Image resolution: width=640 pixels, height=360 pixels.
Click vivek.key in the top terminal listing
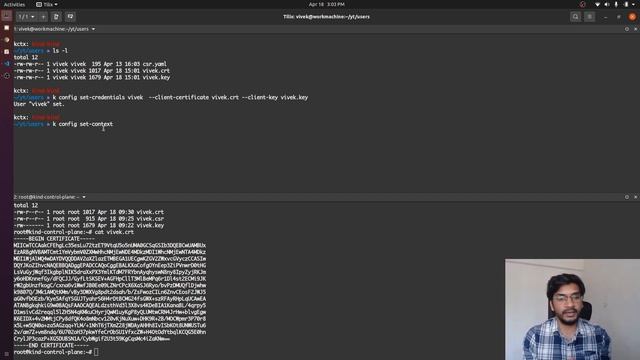click(x=156, y=78)
